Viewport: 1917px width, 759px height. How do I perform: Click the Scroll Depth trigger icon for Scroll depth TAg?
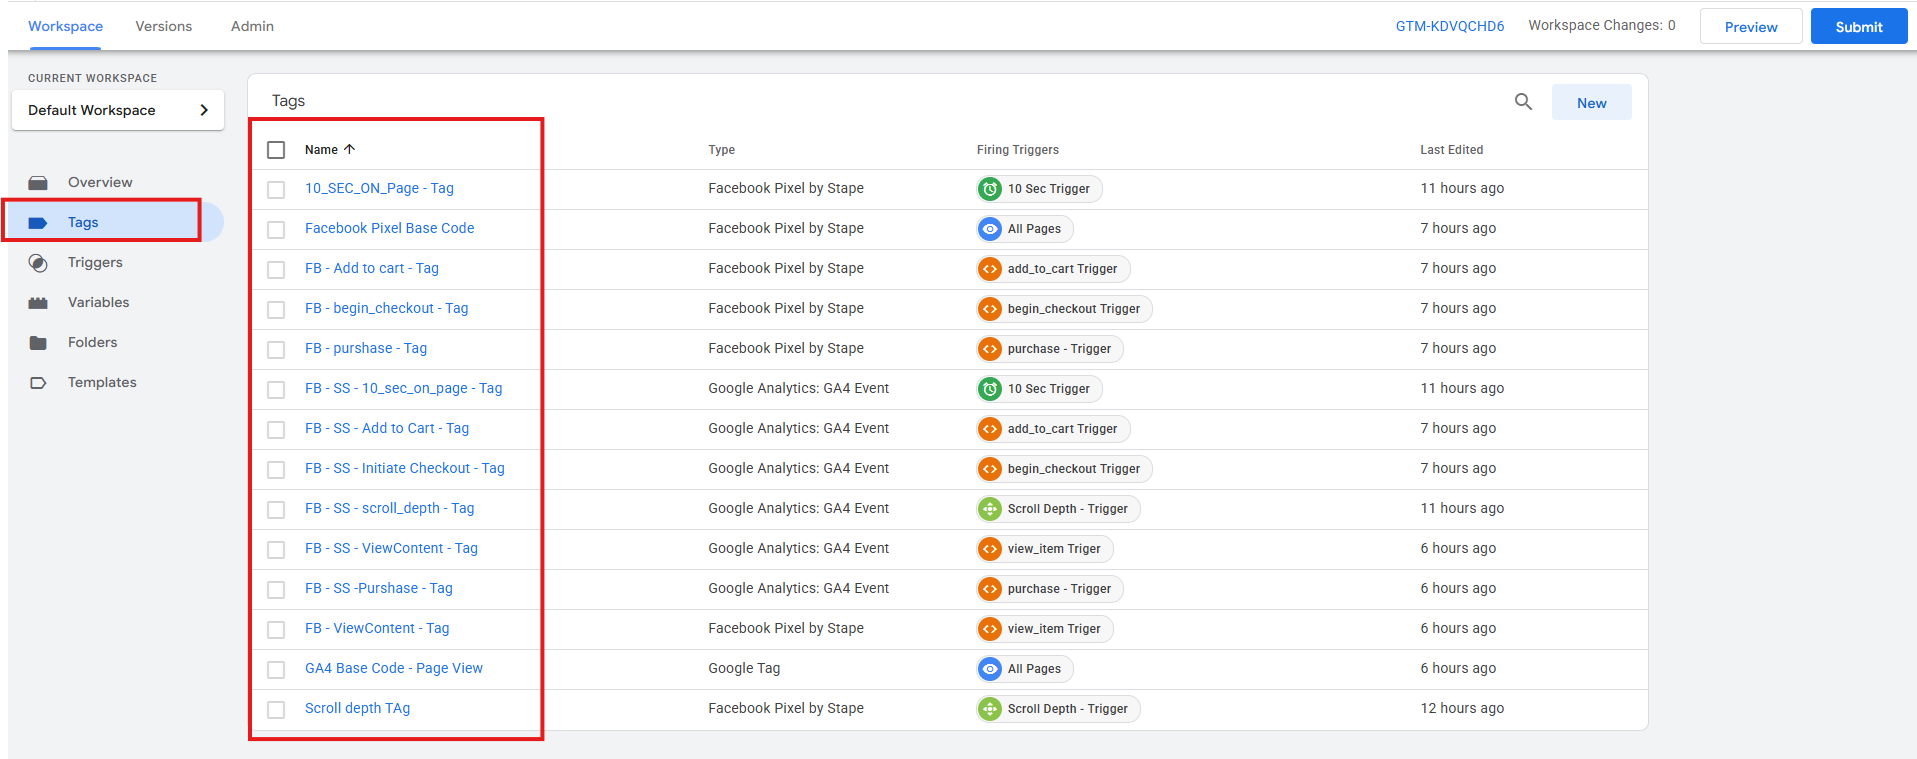coord(990,709)
